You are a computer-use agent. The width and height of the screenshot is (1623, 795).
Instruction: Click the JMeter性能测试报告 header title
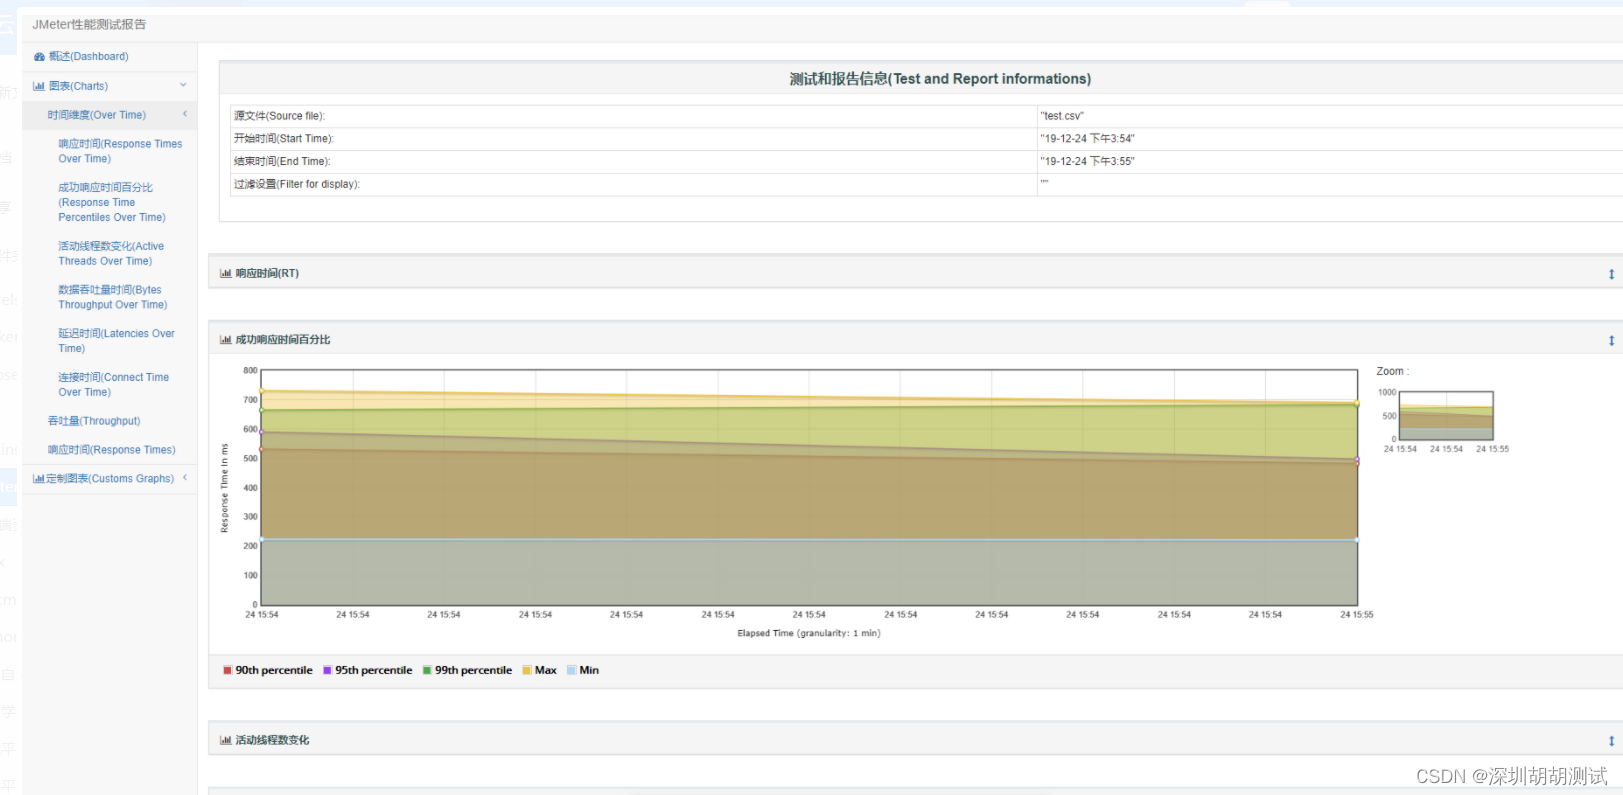89,24
